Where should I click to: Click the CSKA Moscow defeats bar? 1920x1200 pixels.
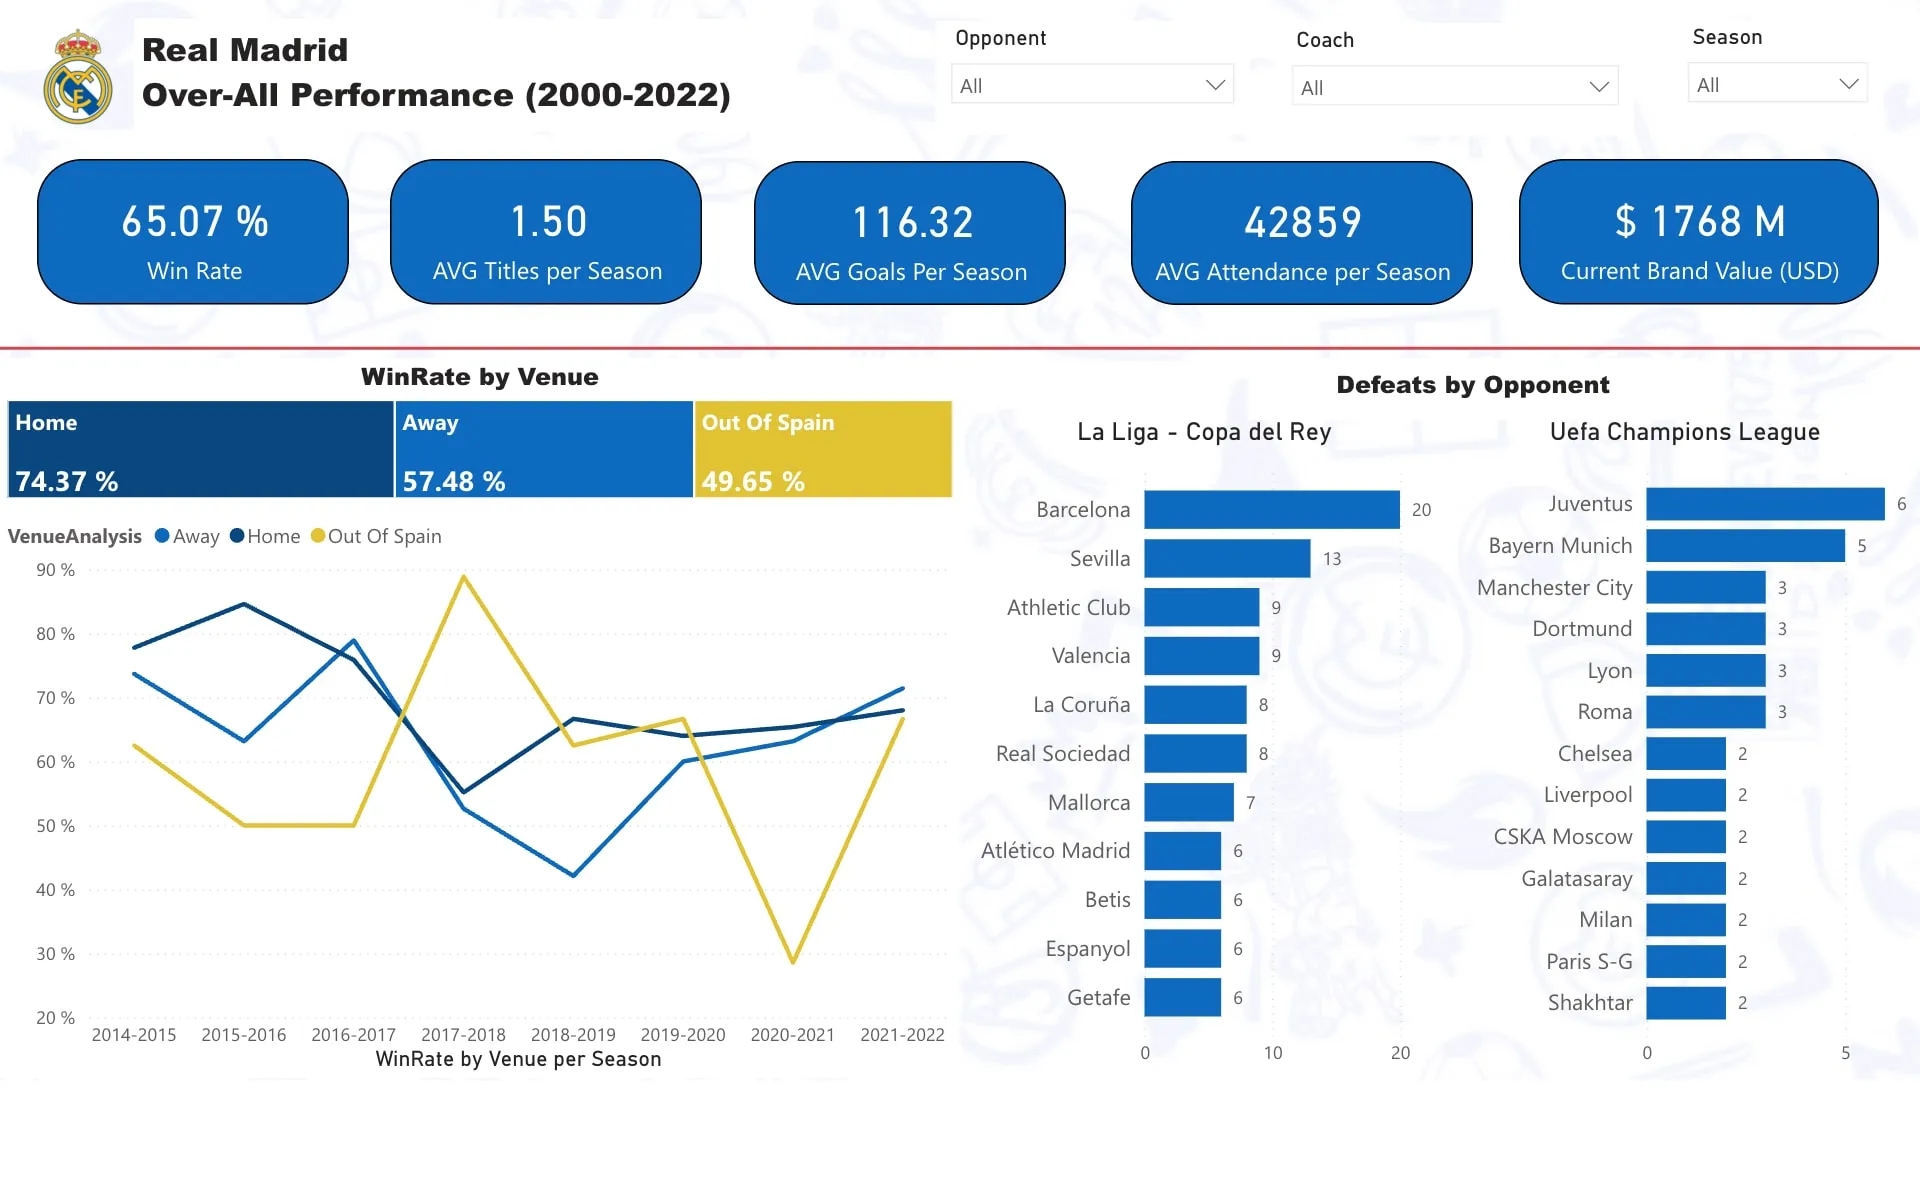1686,837
